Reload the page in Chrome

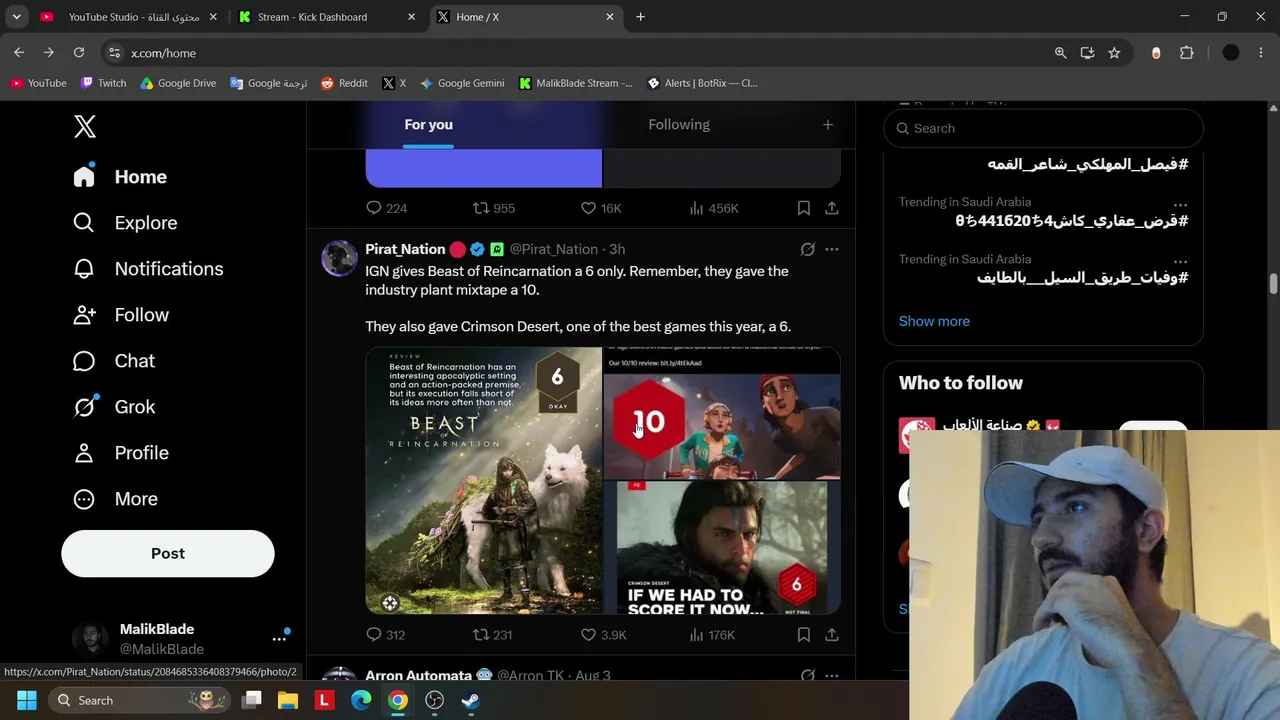[79, 53]
